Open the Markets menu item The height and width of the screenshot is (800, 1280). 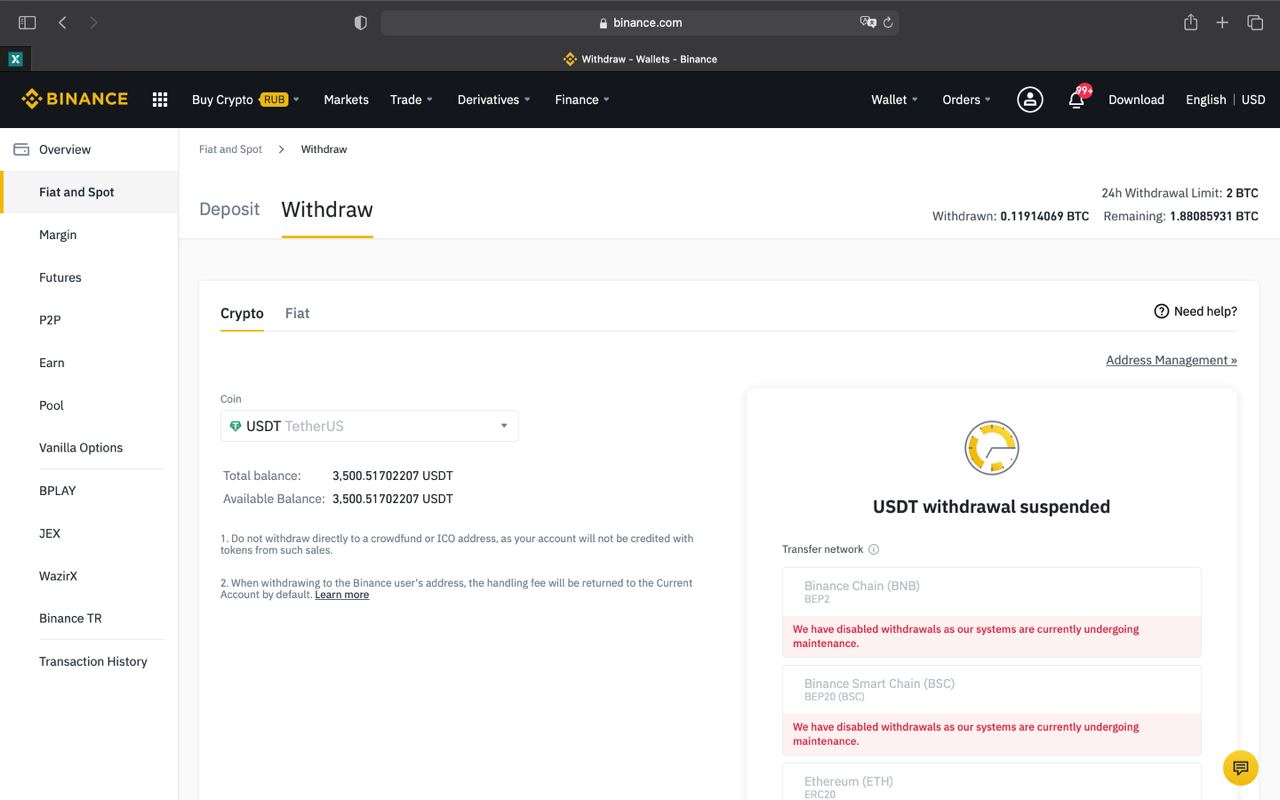[x=346, y=99]
